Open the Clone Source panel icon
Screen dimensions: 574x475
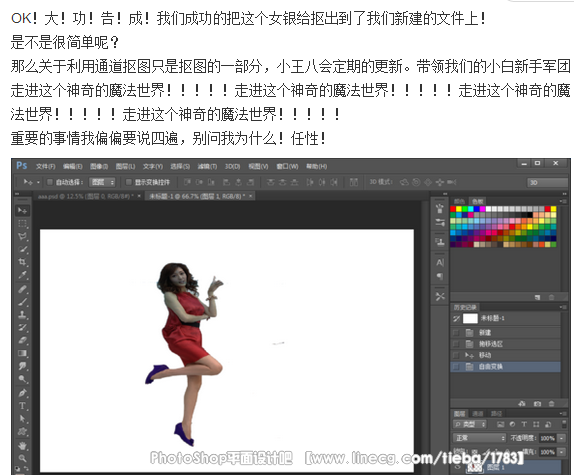click(x=440, y=242)
